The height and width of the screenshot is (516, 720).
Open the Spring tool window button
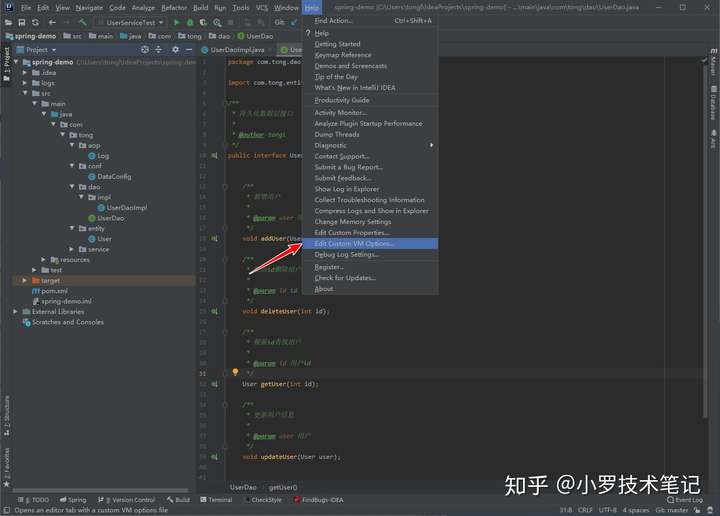pos(73,500)
